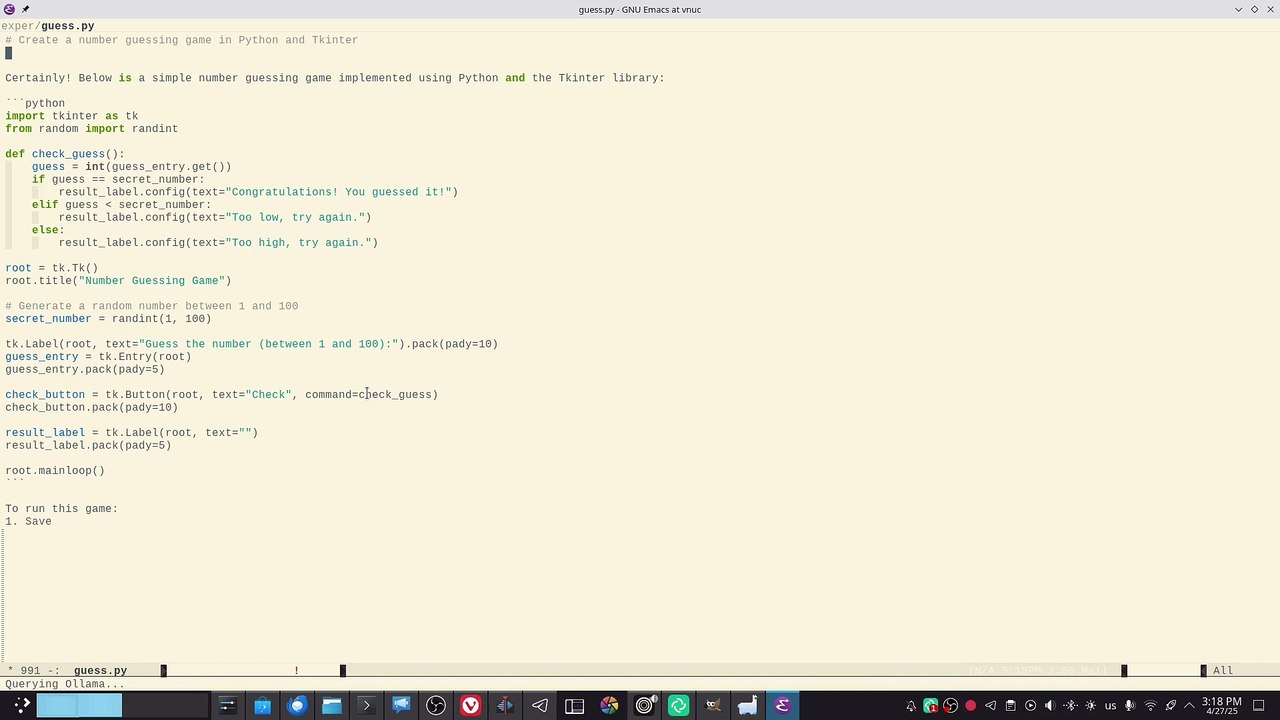Switch to the Emacs taskbar entry
This screenshot has width=1280, height=720.
782,706
